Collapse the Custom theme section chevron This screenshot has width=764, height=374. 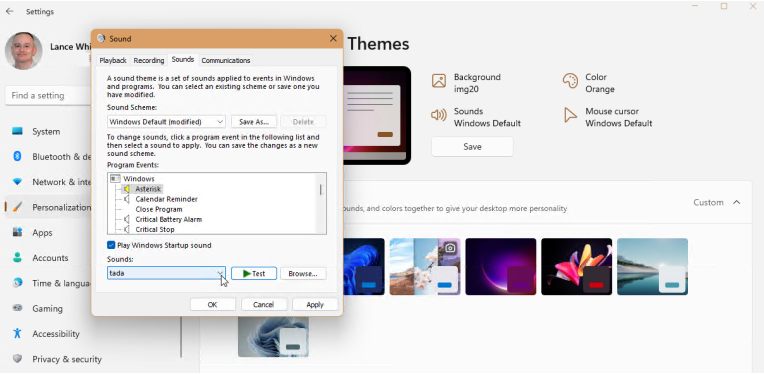pos(736,202)
